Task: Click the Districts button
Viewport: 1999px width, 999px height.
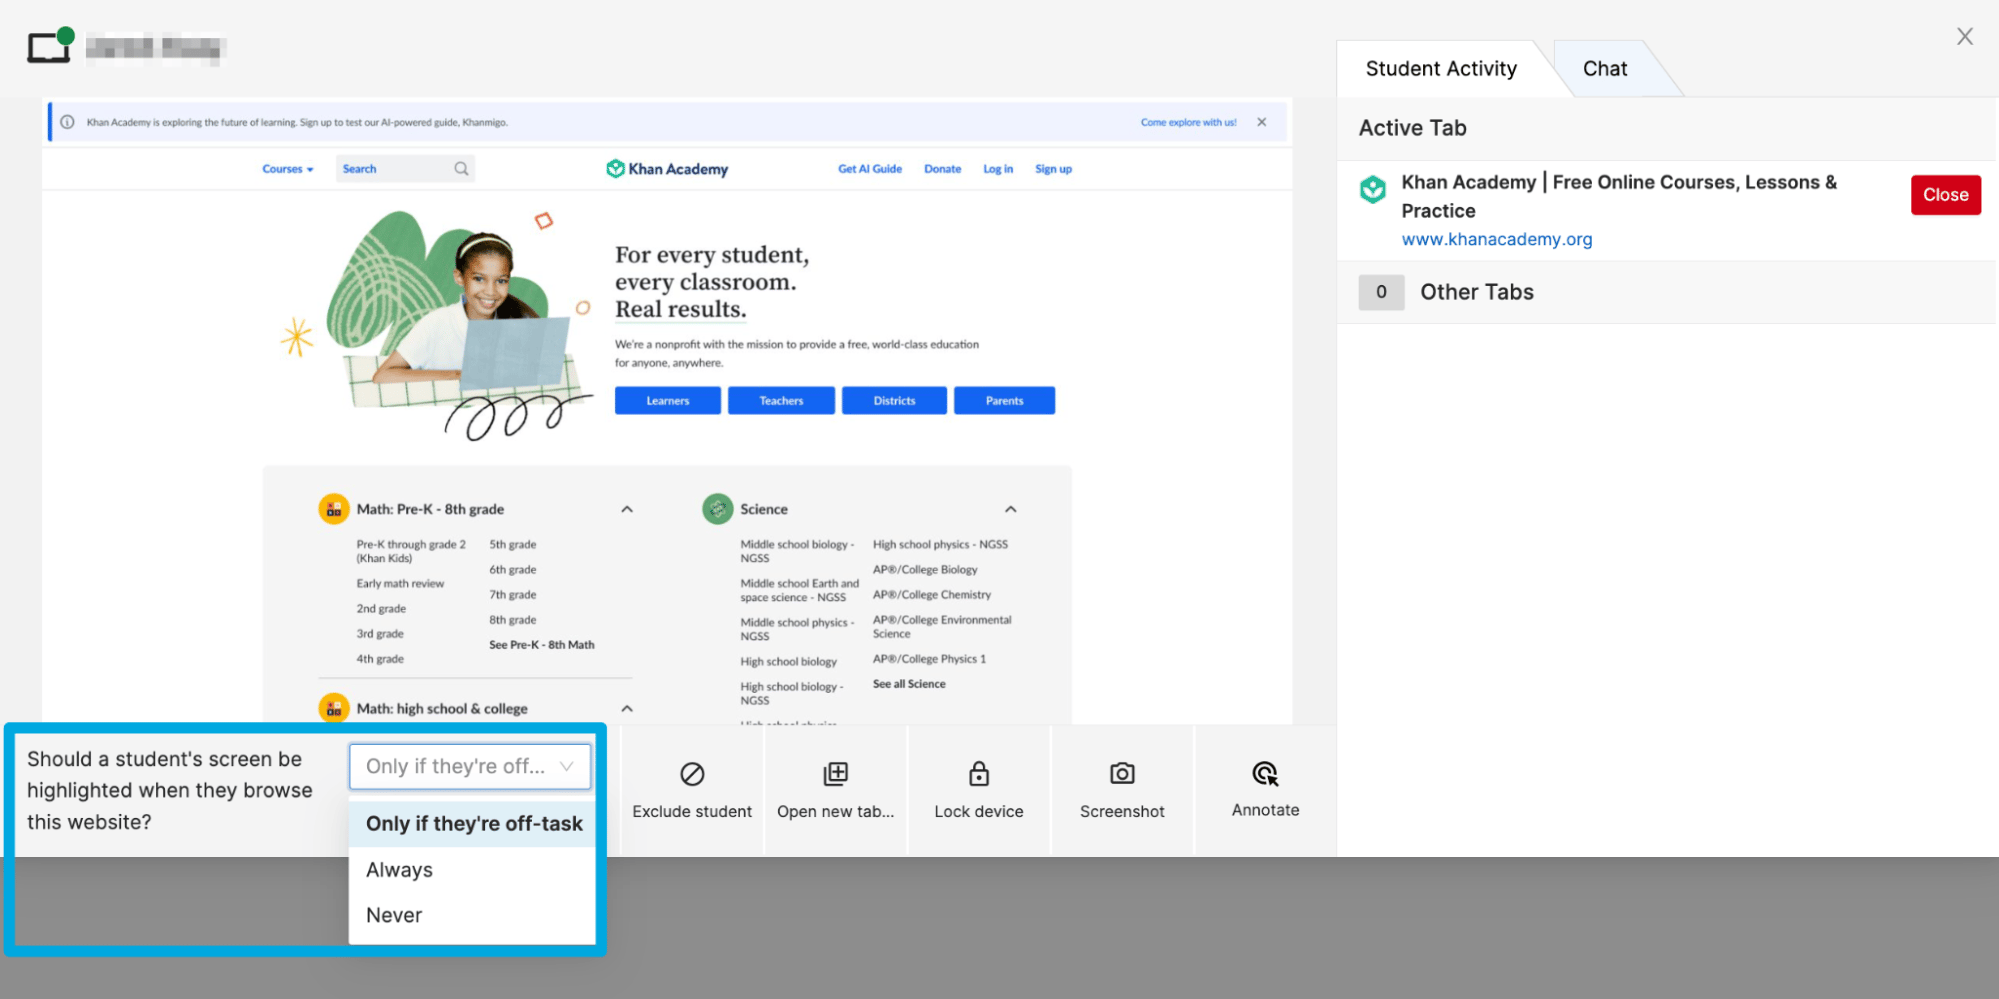Action: pos(894,401)
